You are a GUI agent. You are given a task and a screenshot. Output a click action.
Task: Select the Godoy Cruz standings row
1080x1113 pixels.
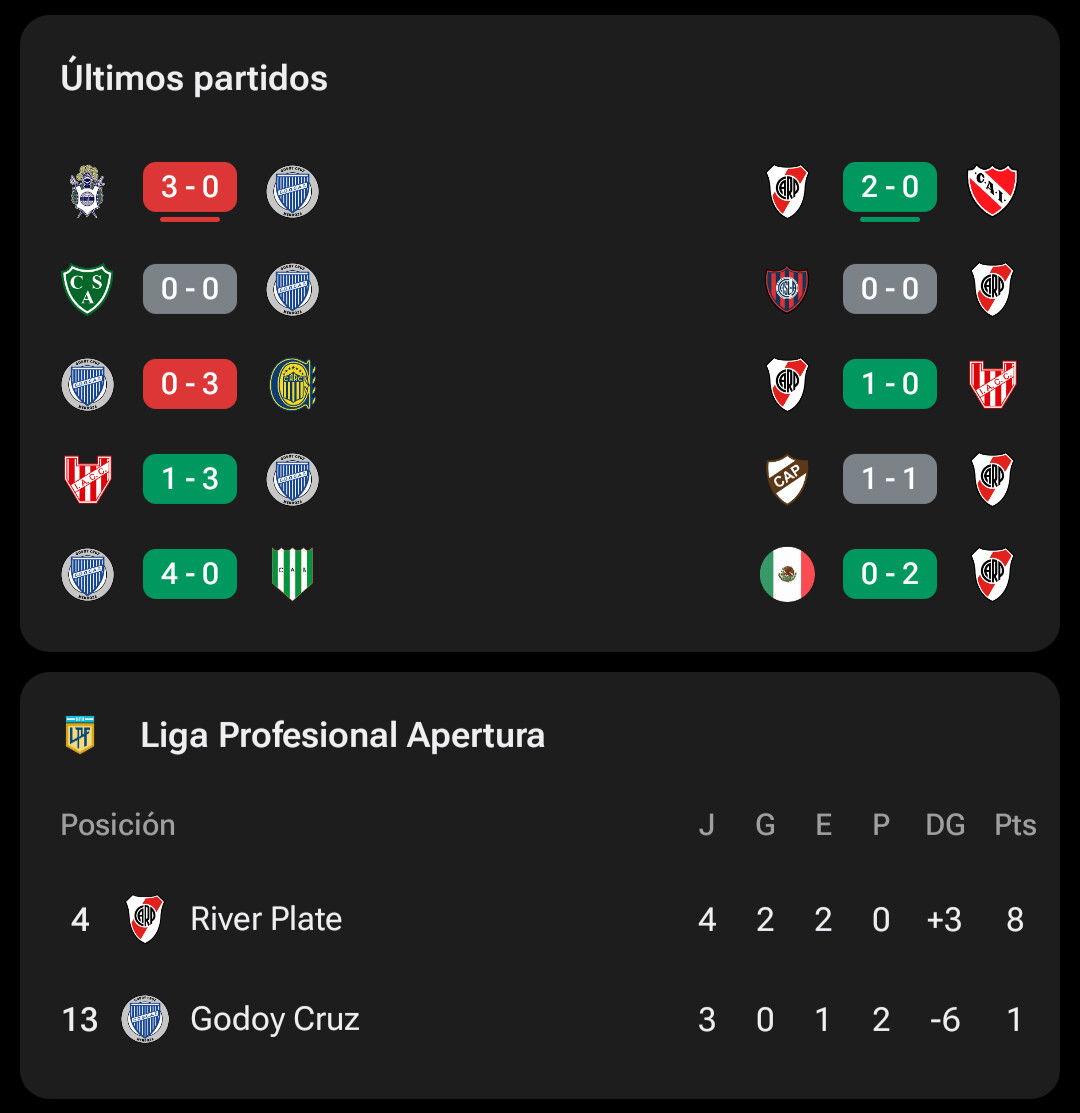pyautogui.click(x=540, y=1019)
